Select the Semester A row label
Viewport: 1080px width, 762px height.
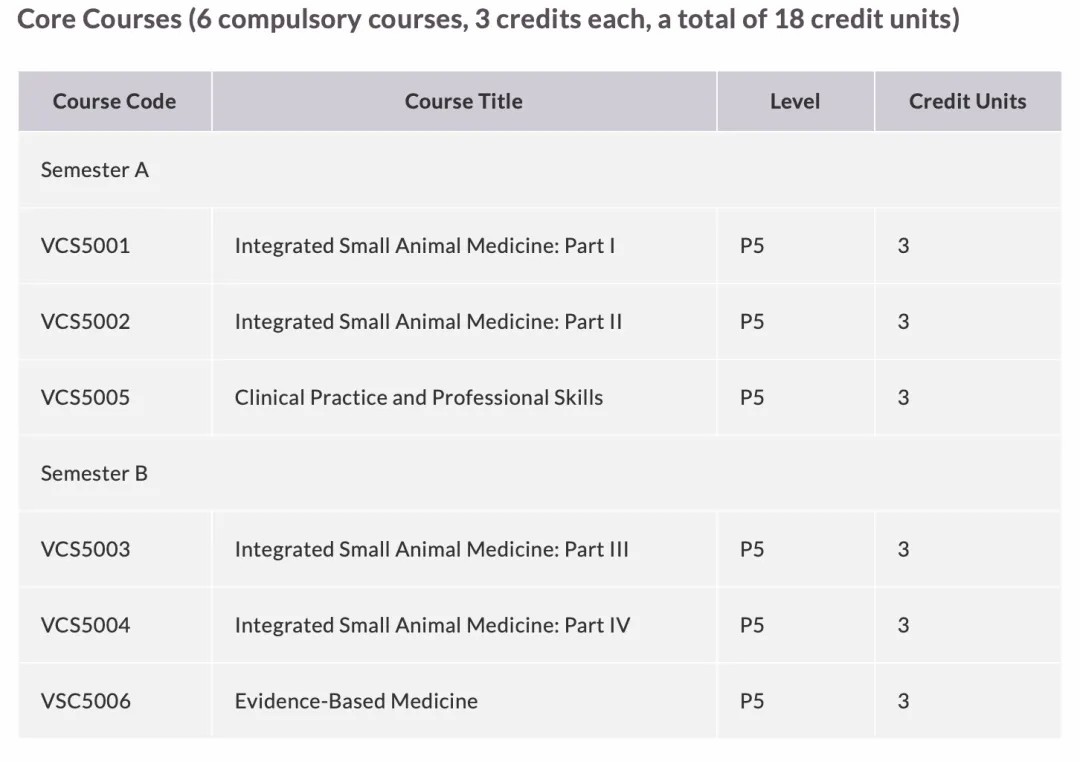tap(94, 170)
